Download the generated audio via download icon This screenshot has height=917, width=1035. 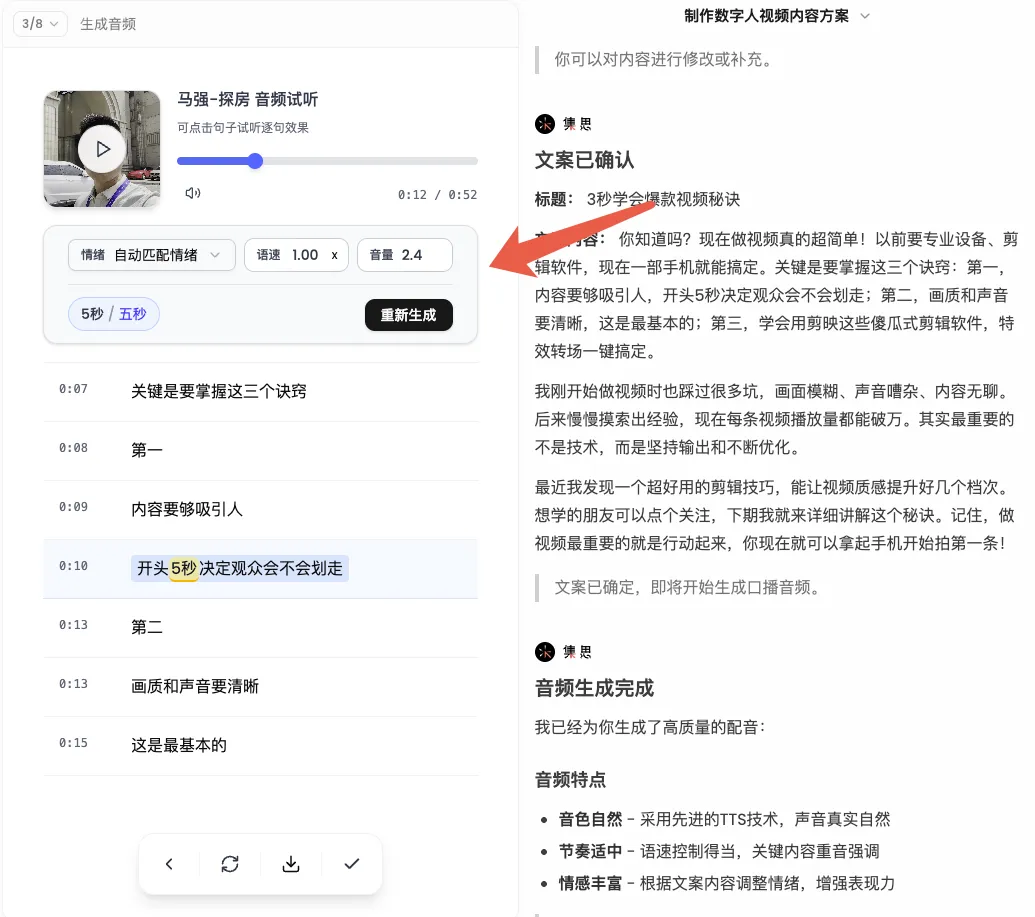[x=291, y=863]
